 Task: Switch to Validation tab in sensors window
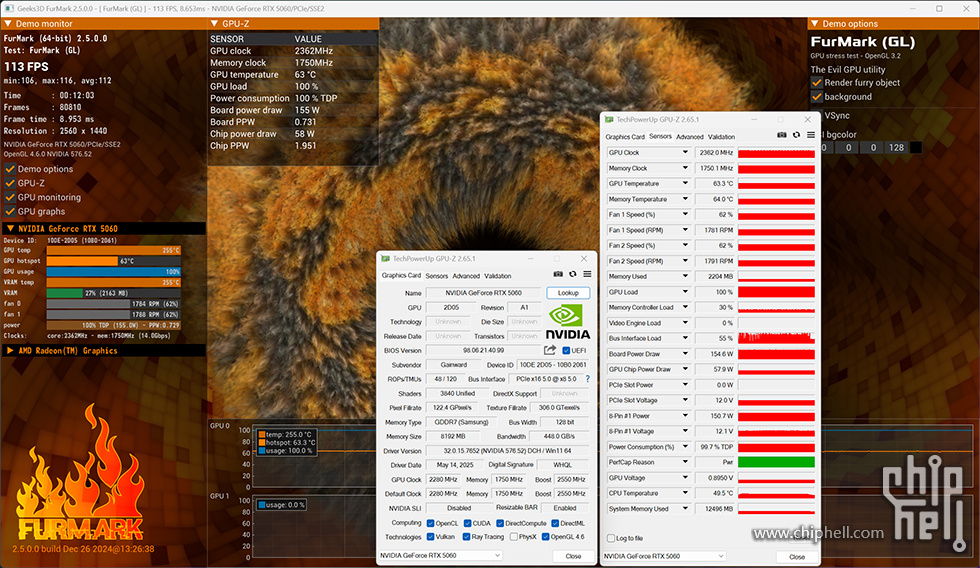[721, 137]
